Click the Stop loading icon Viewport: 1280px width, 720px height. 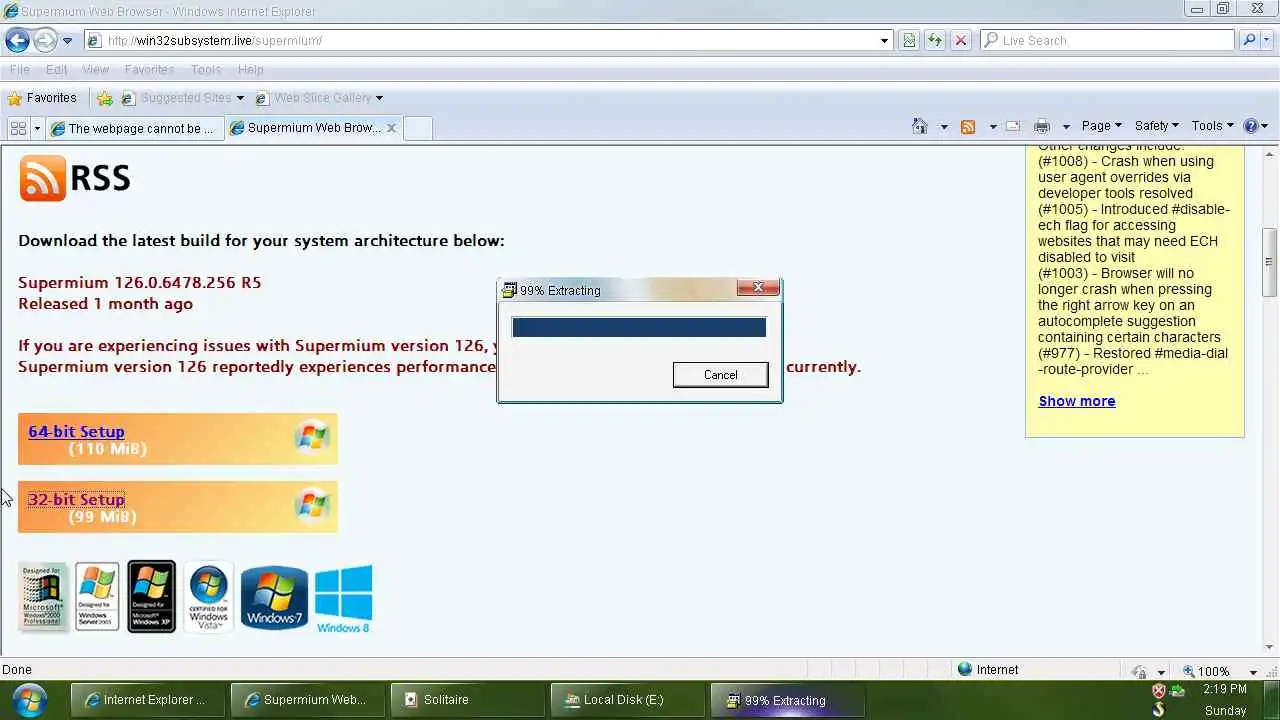[x=961, y=41]
